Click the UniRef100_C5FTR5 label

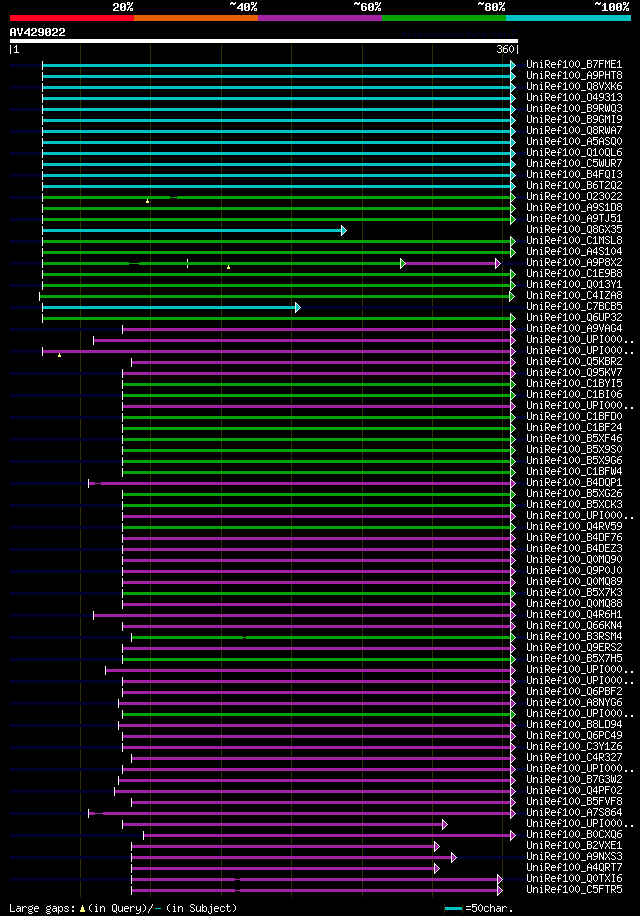click(574, 889)
